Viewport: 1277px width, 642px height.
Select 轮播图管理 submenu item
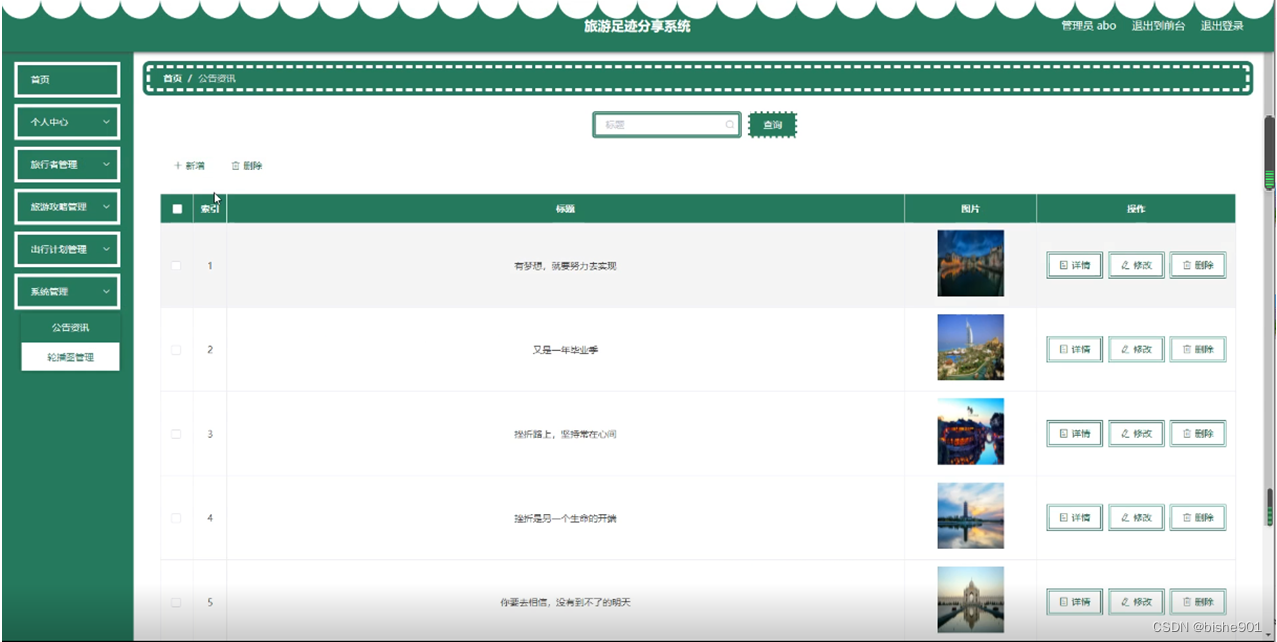pos(70,357)
